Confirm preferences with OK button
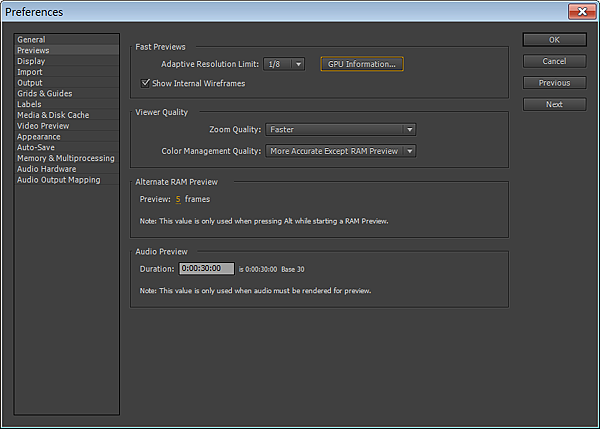This screenshot has width=600, height=429. 554,40
